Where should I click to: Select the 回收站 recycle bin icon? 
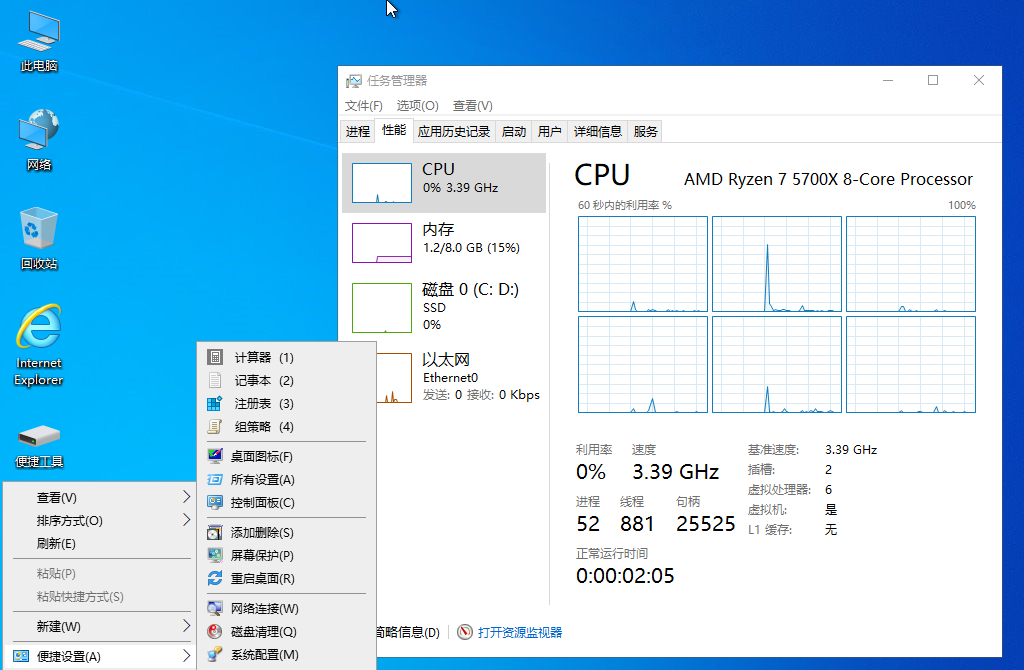click(39, 238)
